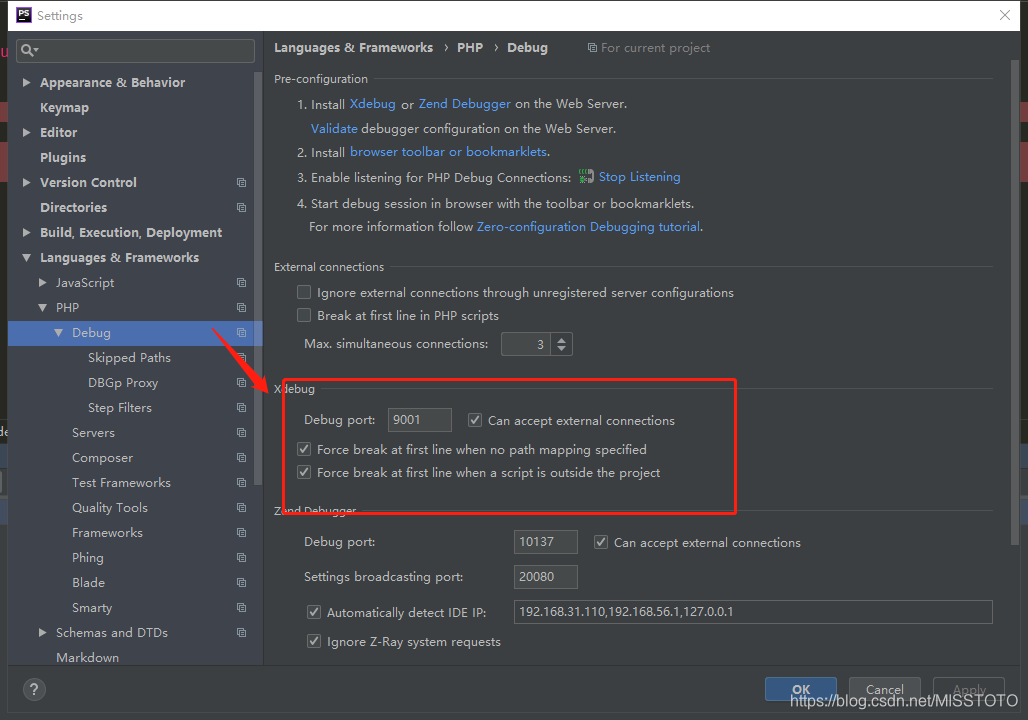Collapse the Languages & Frameworks section

click(x=26, y=258)
